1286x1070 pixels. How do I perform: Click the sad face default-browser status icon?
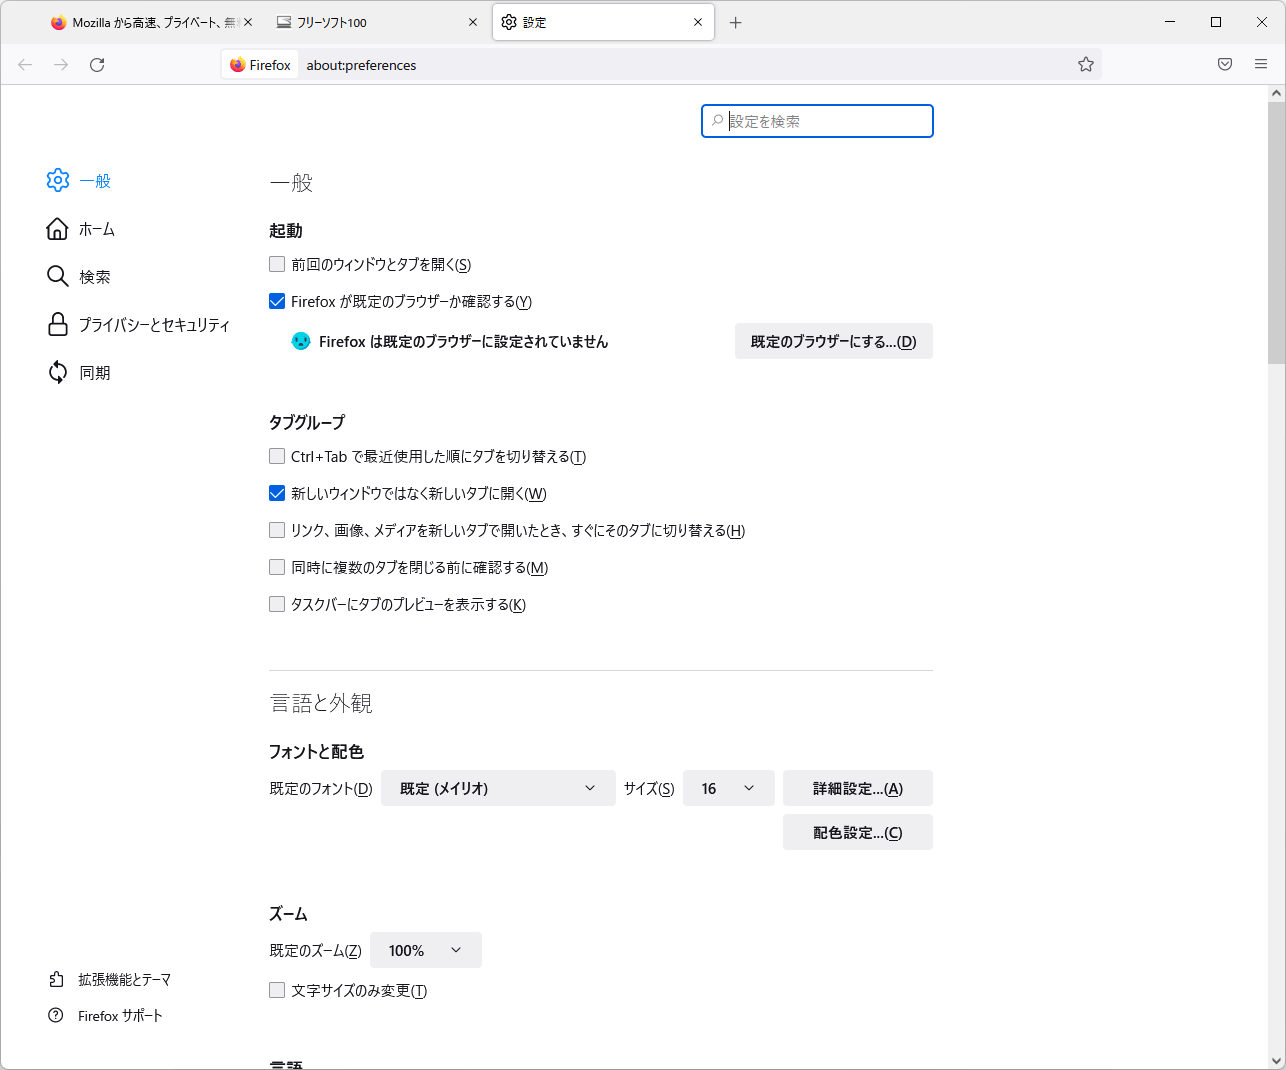point(301,341)
